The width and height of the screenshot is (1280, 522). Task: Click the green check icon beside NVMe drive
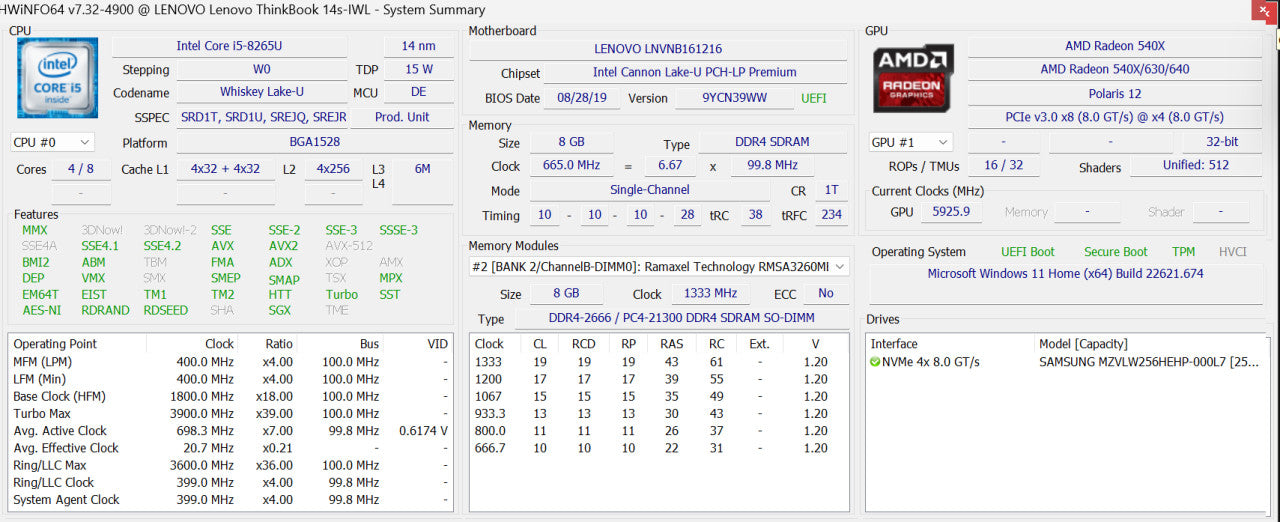tap(875, 362)
